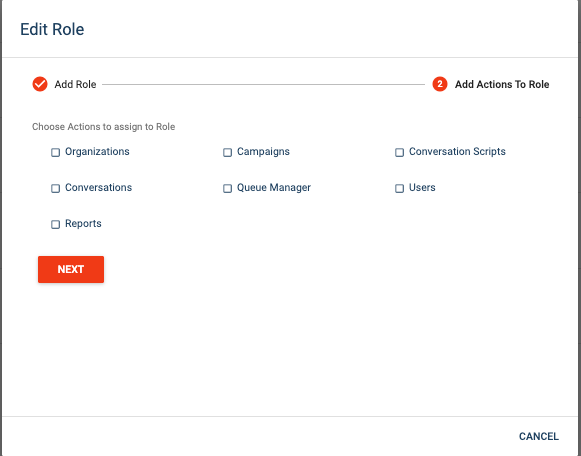Cancel the Edit Role dialog
Image resolution: width=581 pixels, height=456 pixels.
tap(538, 436)
